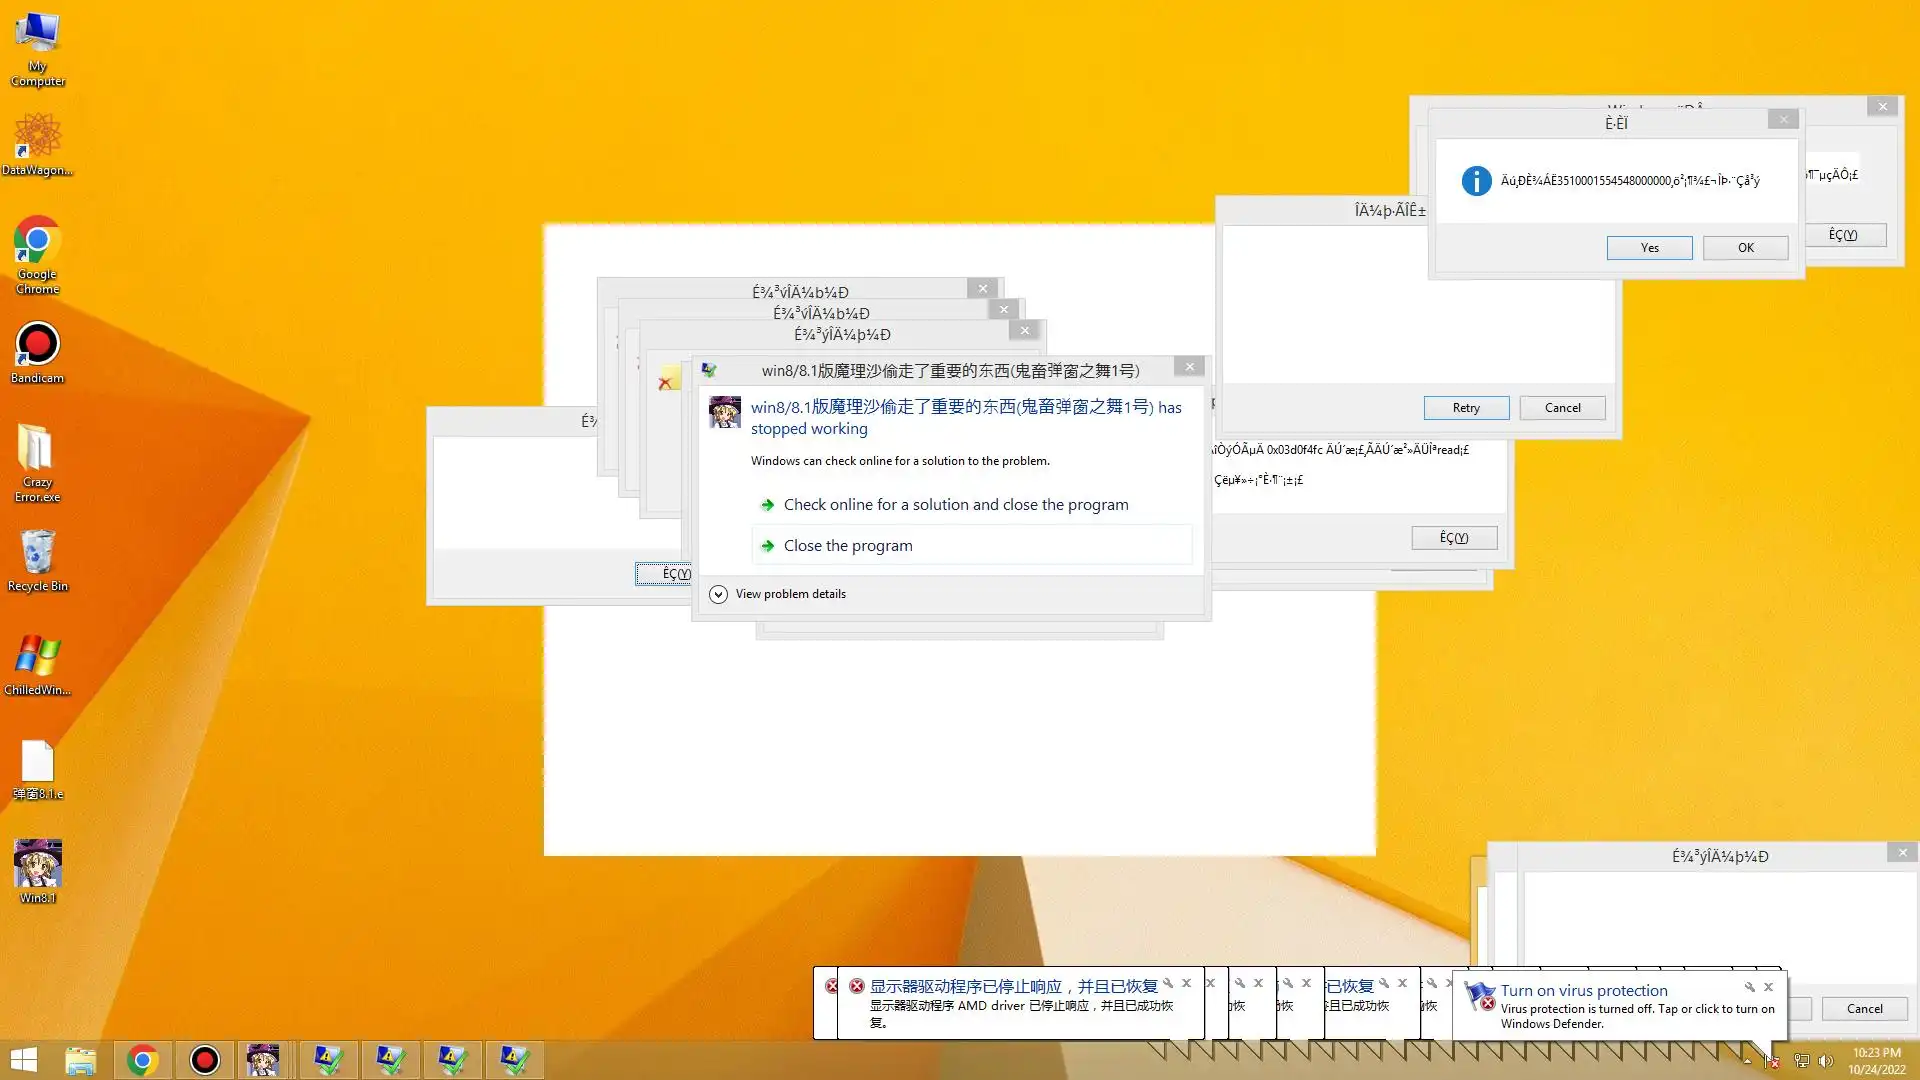This screenshot has height=1080, width=1920.
Task: Click the Windows Start button
Action: click(x=23, y=1059)
